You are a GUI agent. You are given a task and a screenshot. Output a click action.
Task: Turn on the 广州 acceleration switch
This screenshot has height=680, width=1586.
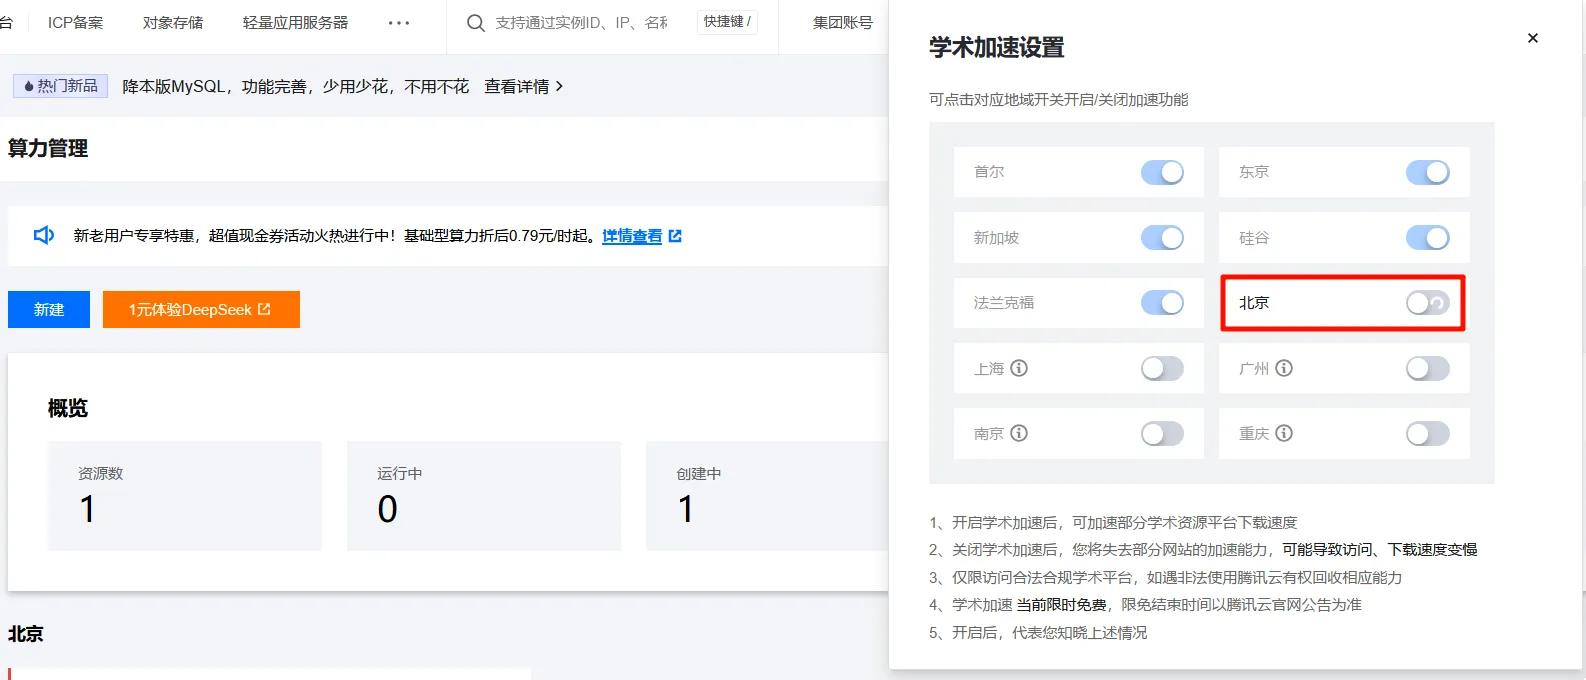pyautogui.click(x=1427, y=368)
